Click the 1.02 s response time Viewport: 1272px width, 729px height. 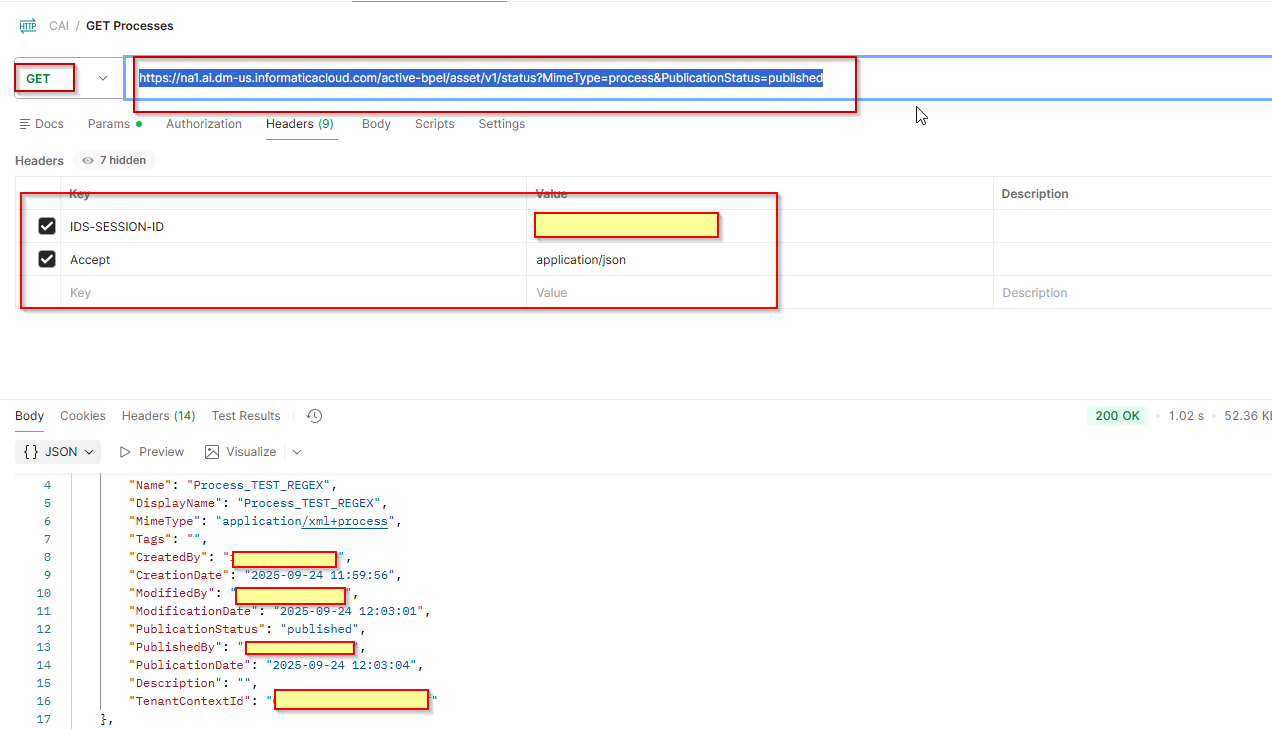(1186, 416)
